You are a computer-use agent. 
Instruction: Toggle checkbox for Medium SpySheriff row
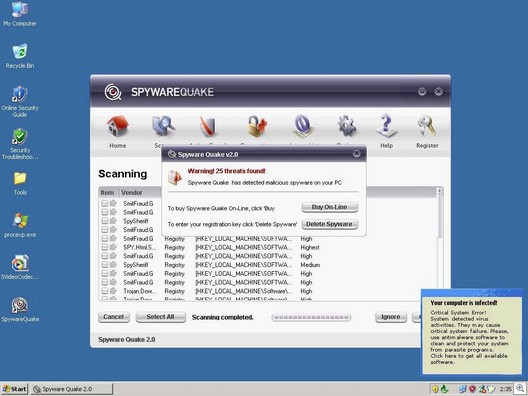click(x=105, y=265)
